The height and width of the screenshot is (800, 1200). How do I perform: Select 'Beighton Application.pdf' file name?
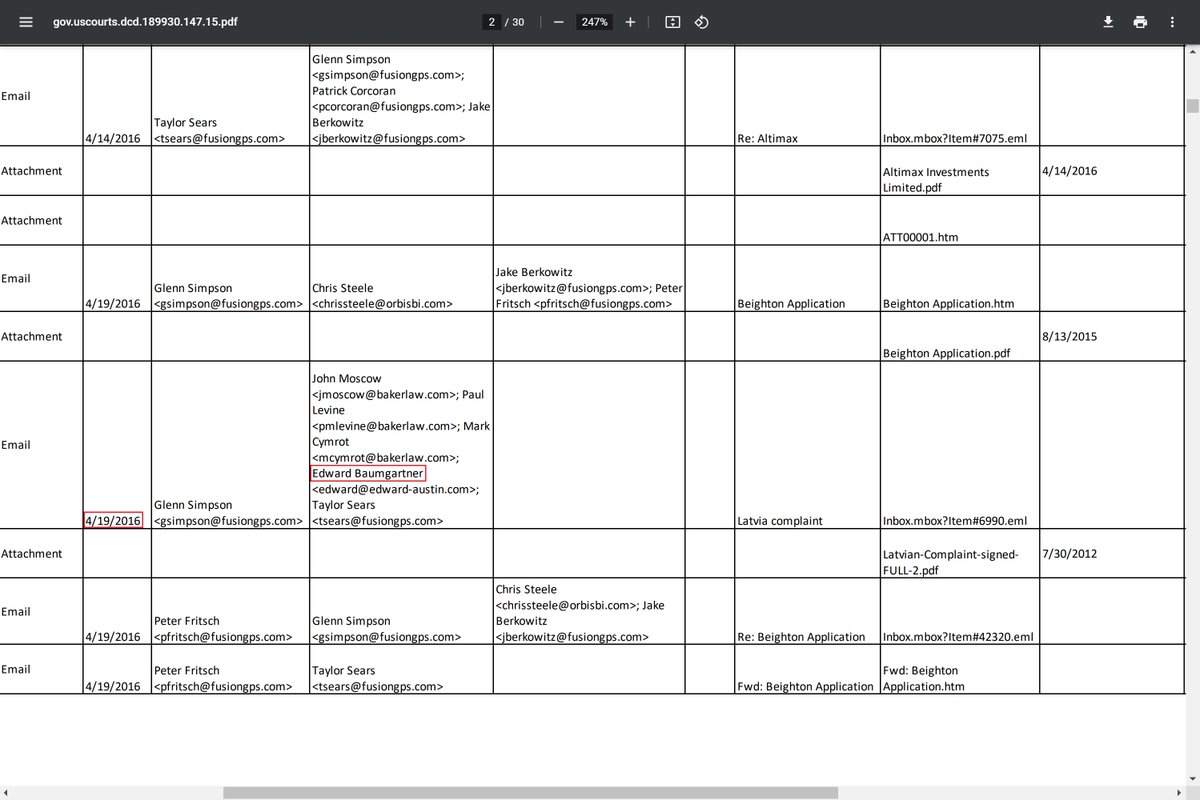tap(945, 354)
